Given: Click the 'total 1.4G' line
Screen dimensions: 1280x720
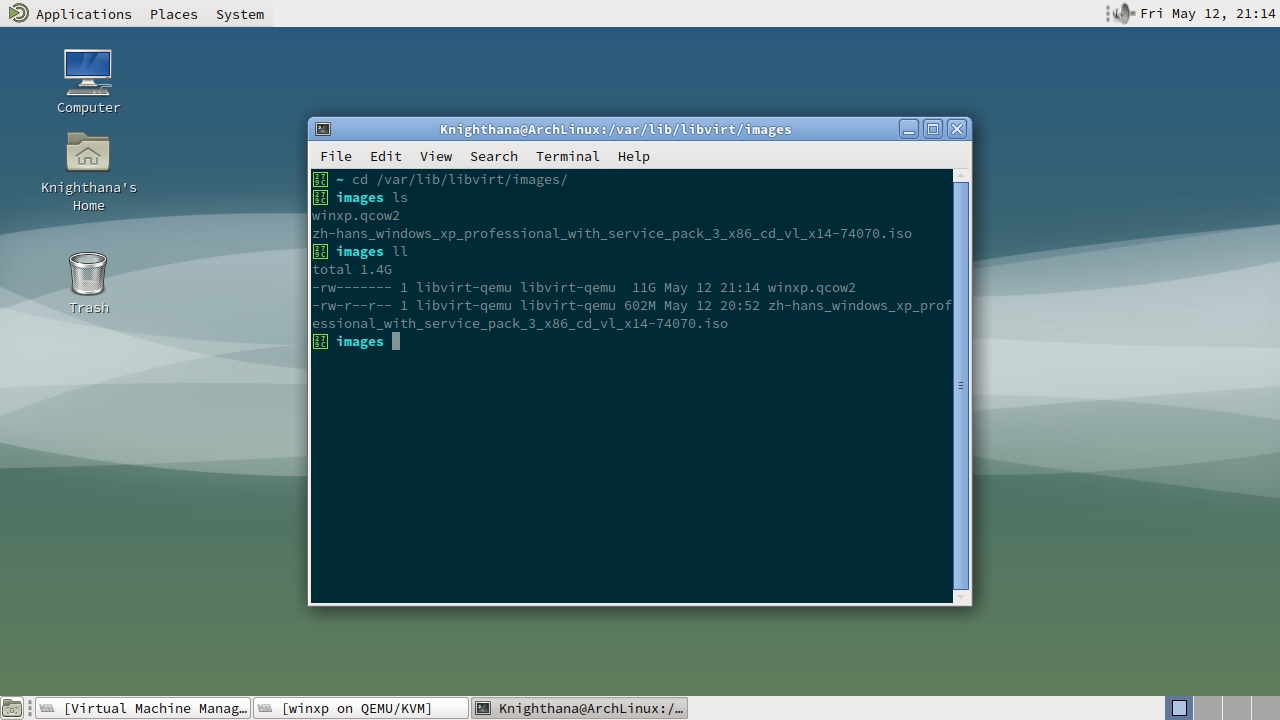Looking at the screenshot, I should click(x=352, y=270).
